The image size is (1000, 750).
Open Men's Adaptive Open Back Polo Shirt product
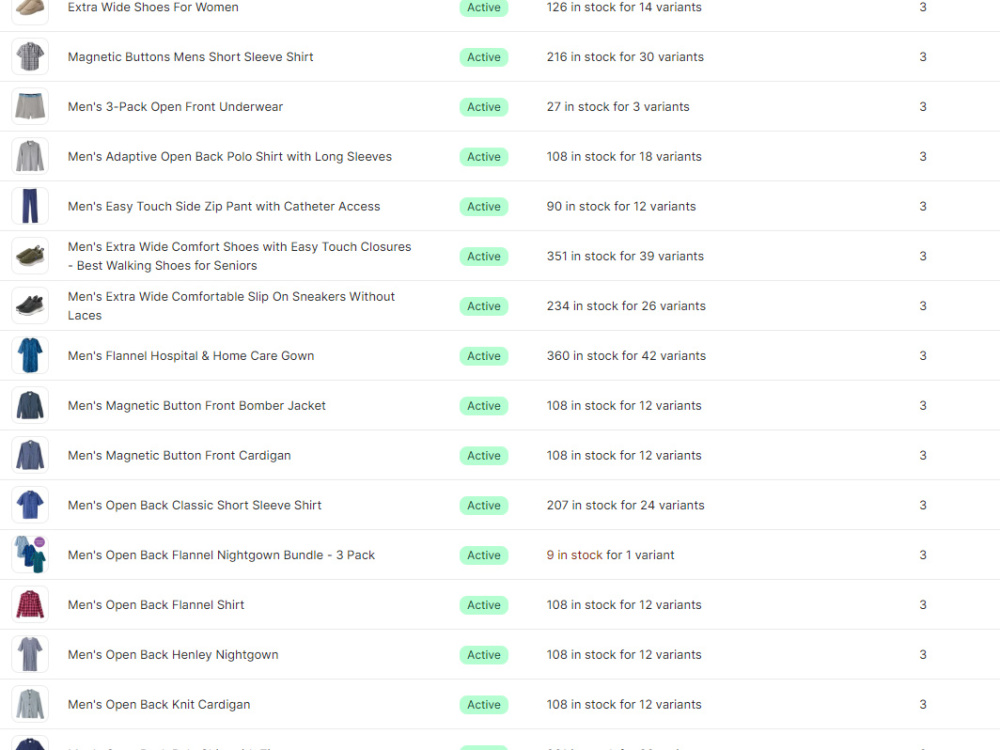230,156
